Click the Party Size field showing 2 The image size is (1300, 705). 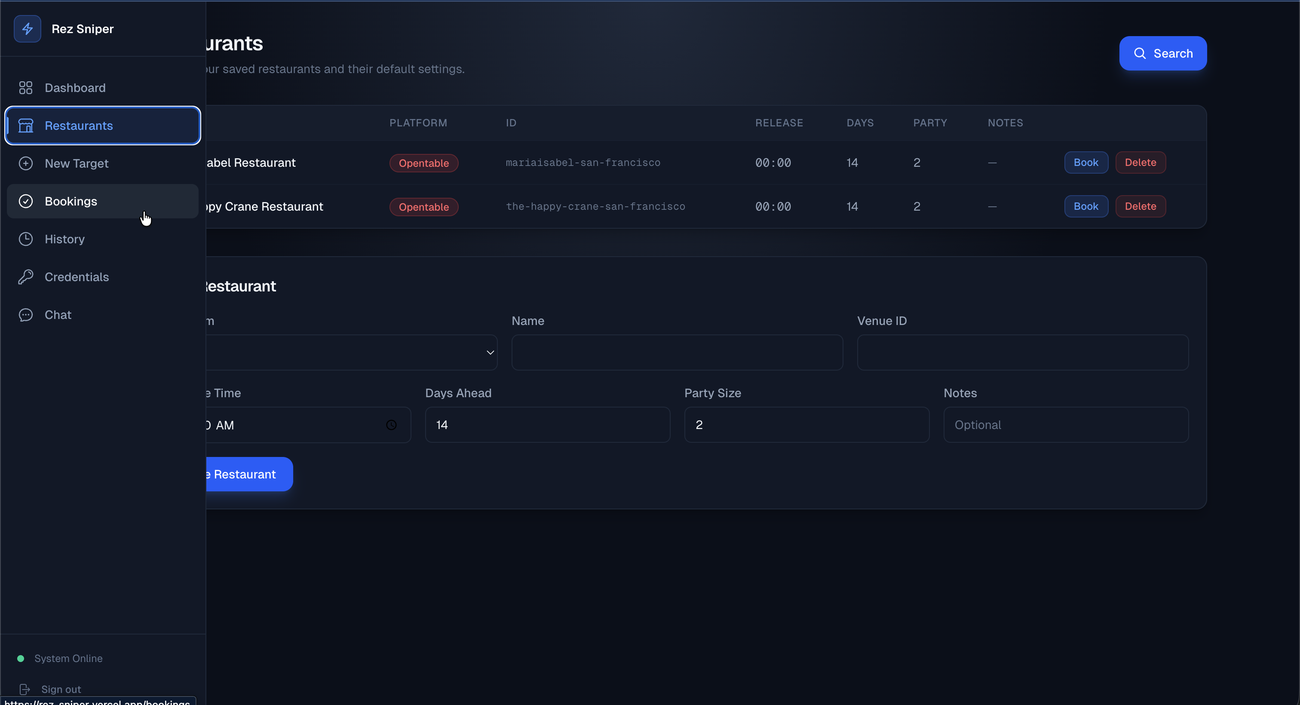pos(806,425)
